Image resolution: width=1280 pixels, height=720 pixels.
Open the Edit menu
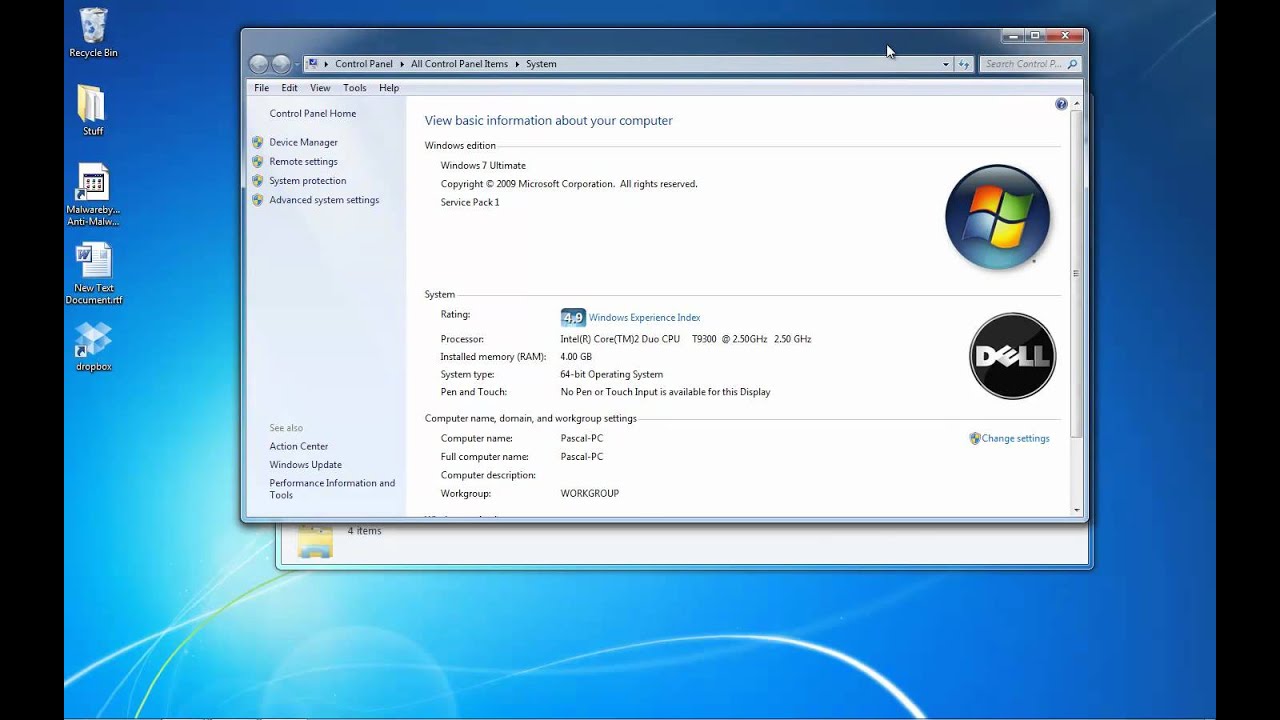(x=289, y=88)
